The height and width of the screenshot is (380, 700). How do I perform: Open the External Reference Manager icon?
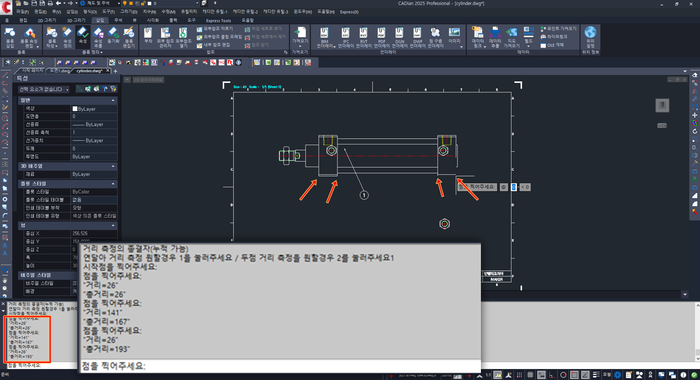165,38
